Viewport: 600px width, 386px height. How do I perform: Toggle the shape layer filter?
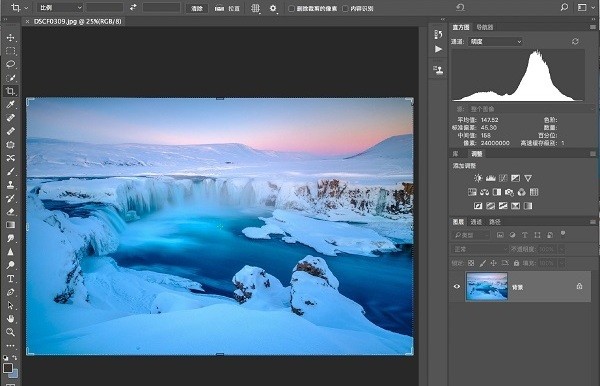[537, 235]
